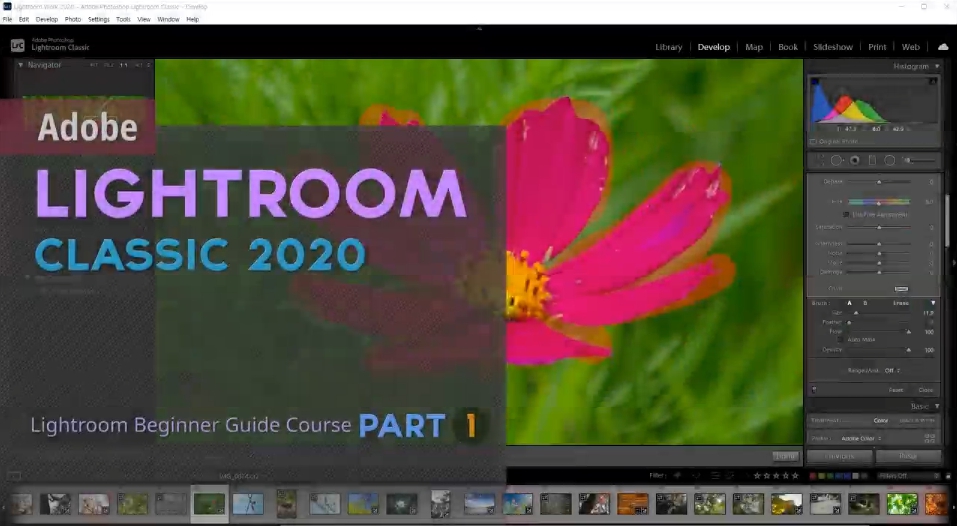Open the Profile Adobe Color dropdown
The height and width of the screenshot is (526, 957).
point(861,438)
